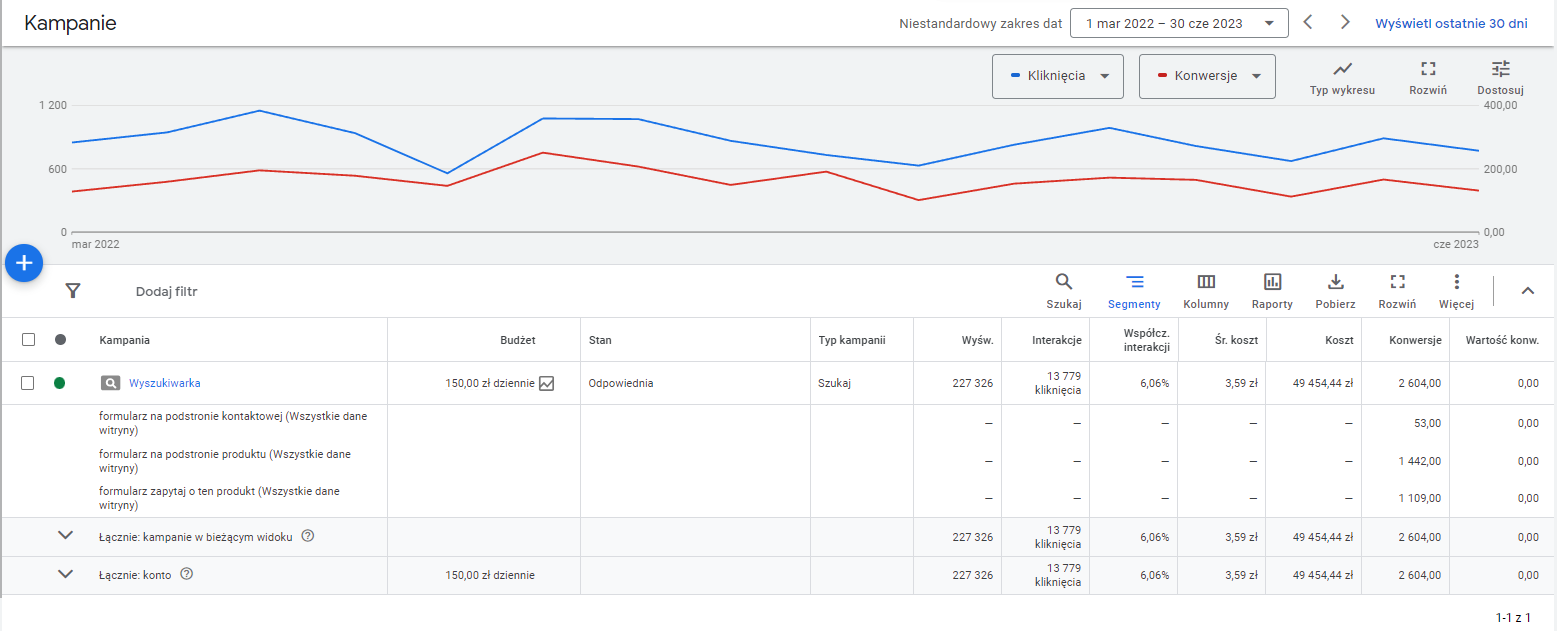
Task: Click the Pobierz download icon
Action: 1335,290
